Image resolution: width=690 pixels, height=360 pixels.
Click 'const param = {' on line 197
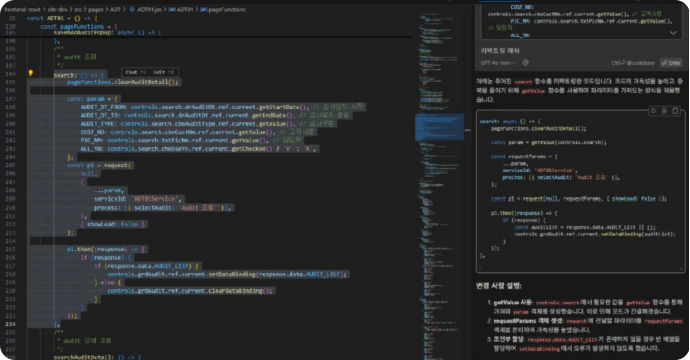click(93, 99)
